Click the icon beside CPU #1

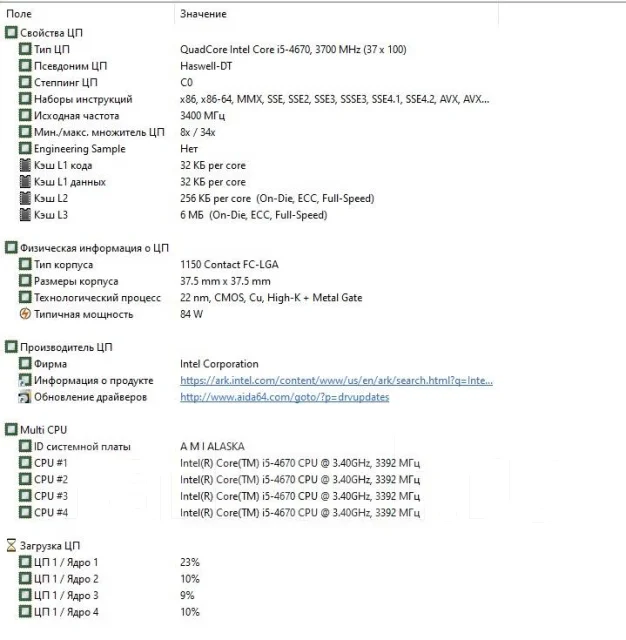(x=25, y=463)
